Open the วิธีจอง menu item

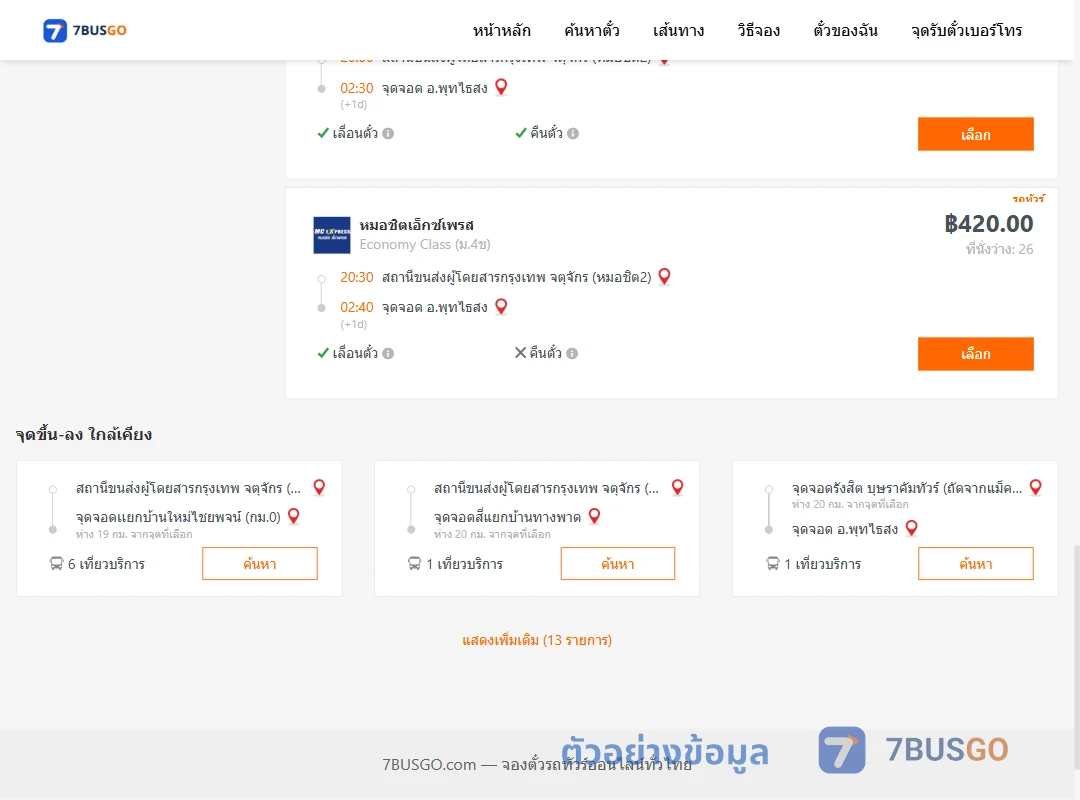758,30
